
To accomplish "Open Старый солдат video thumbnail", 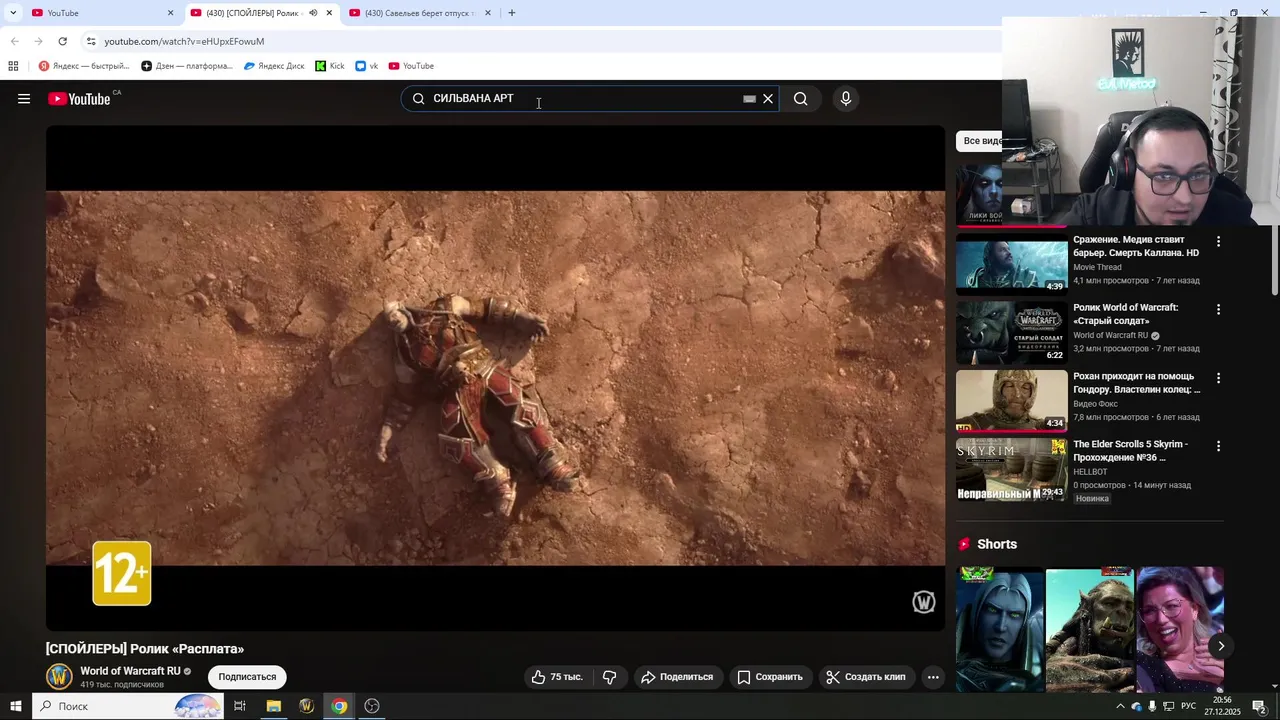I will (1011, 332).
